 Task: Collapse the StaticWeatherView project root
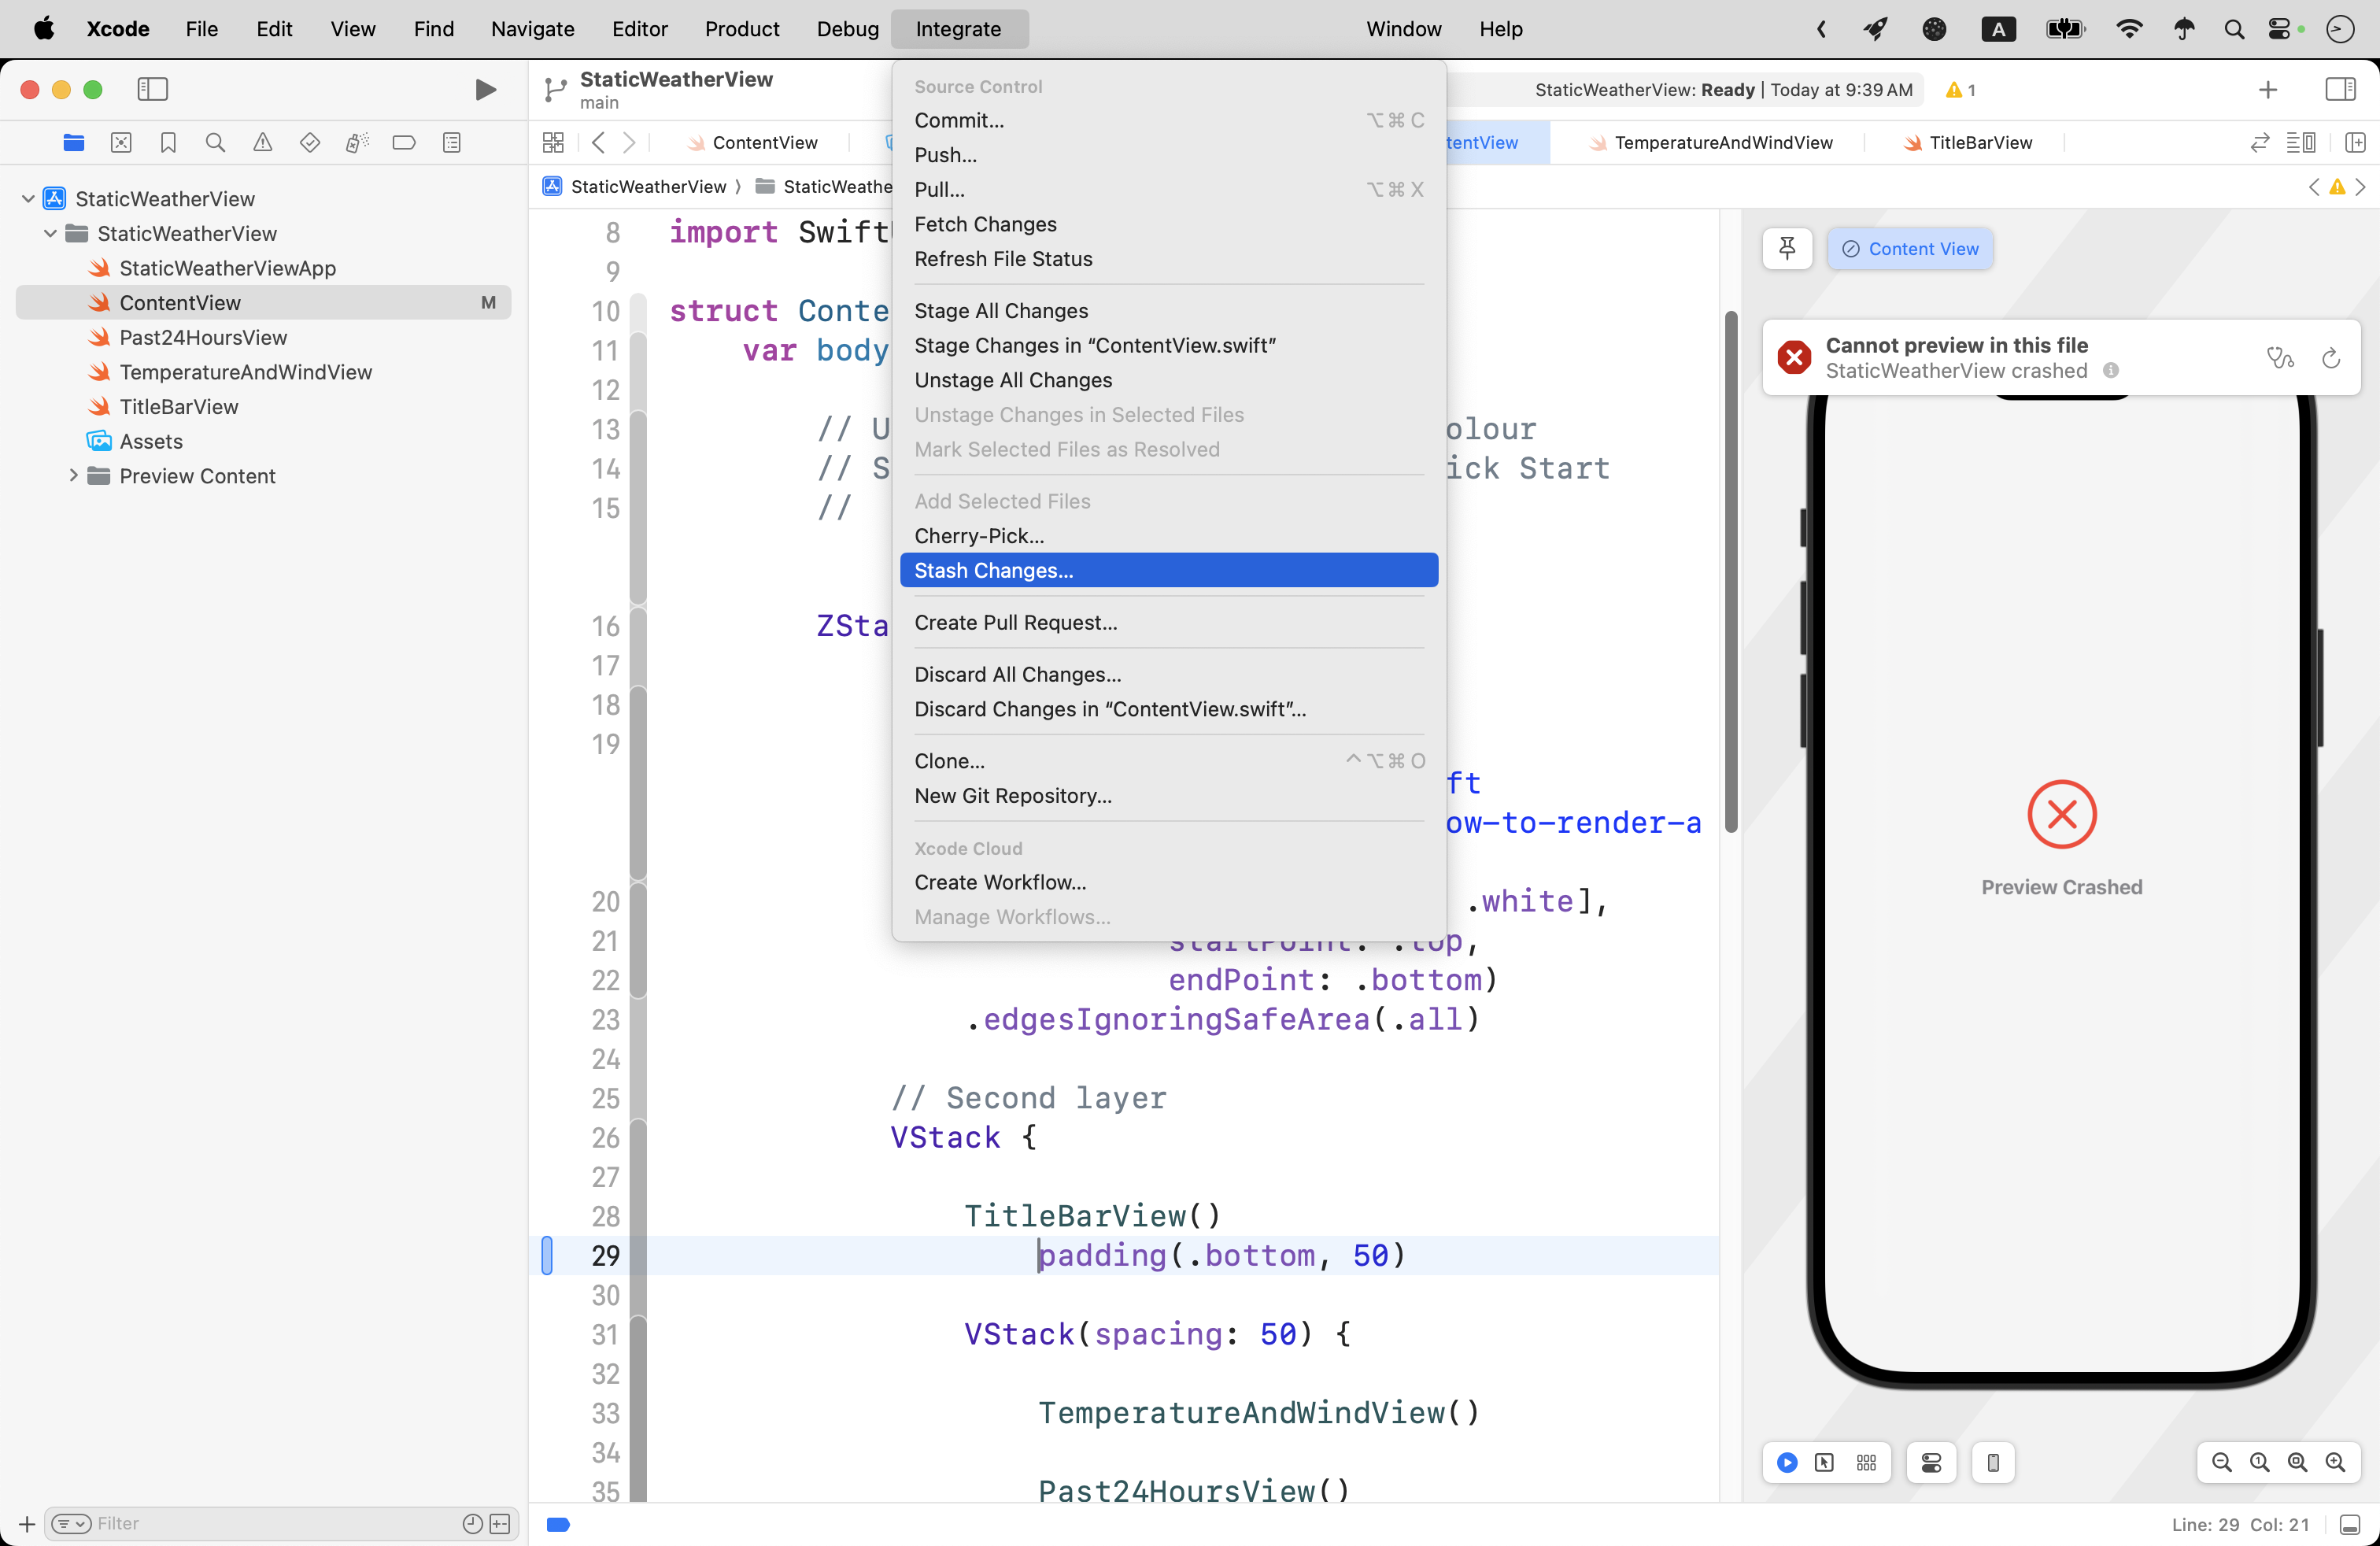[x=28, y=199]
